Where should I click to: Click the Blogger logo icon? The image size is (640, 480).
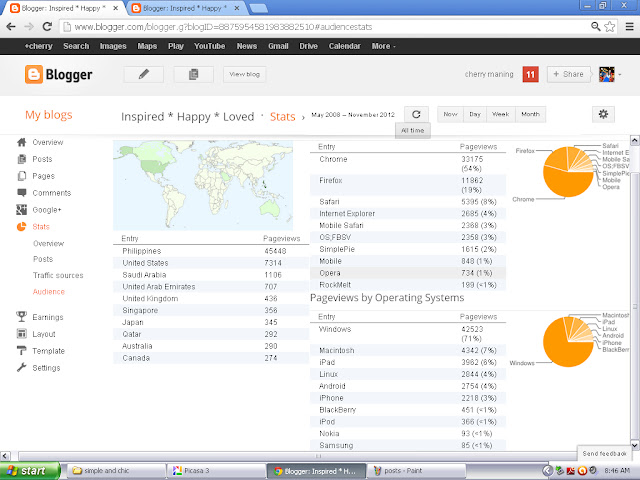point(33,74)
